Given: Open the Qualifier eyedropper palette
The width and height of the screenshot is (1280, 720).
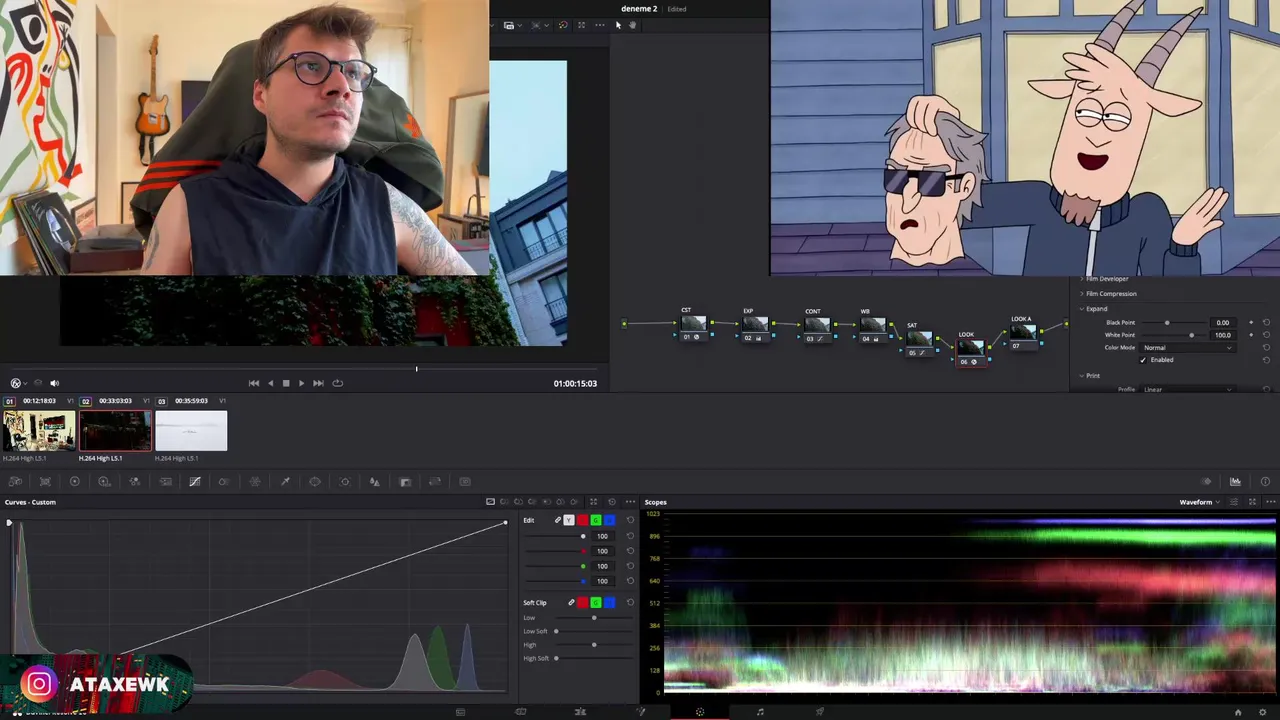Looking at the screenshot, I should tap(285, 482).
